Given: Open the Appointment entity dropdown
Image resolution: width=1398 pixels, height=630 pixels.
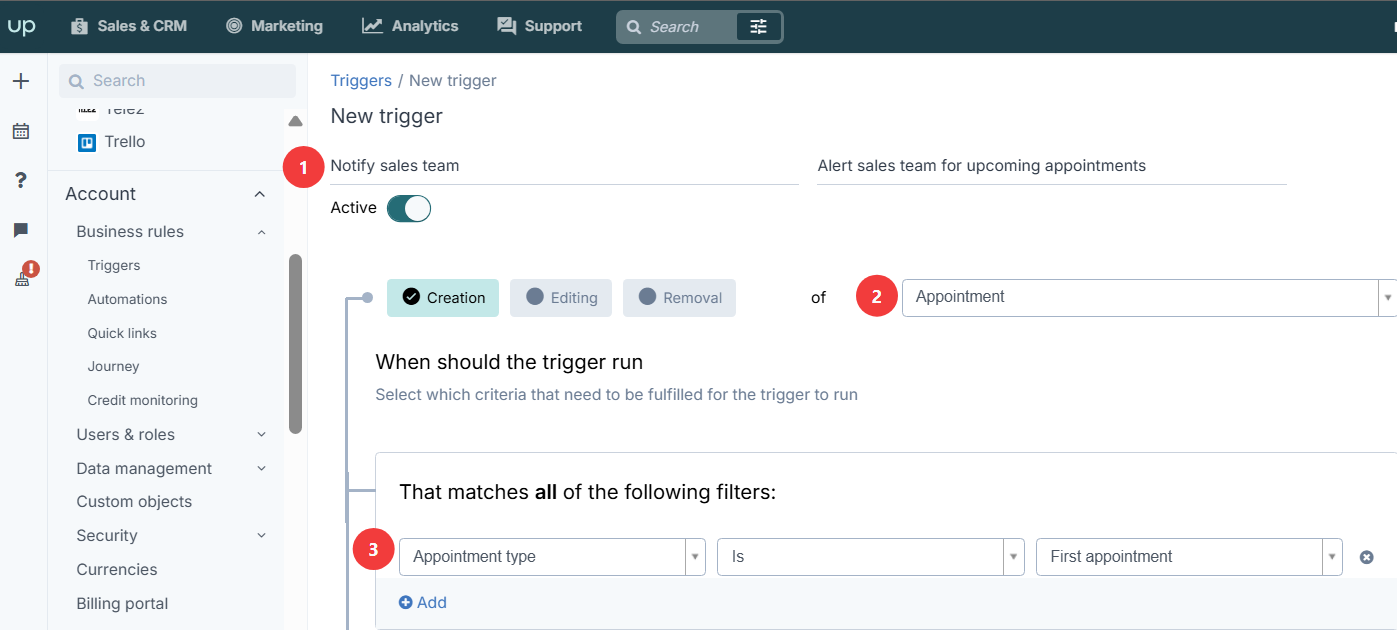Looking at the screenshot, I should point(1149,298).
